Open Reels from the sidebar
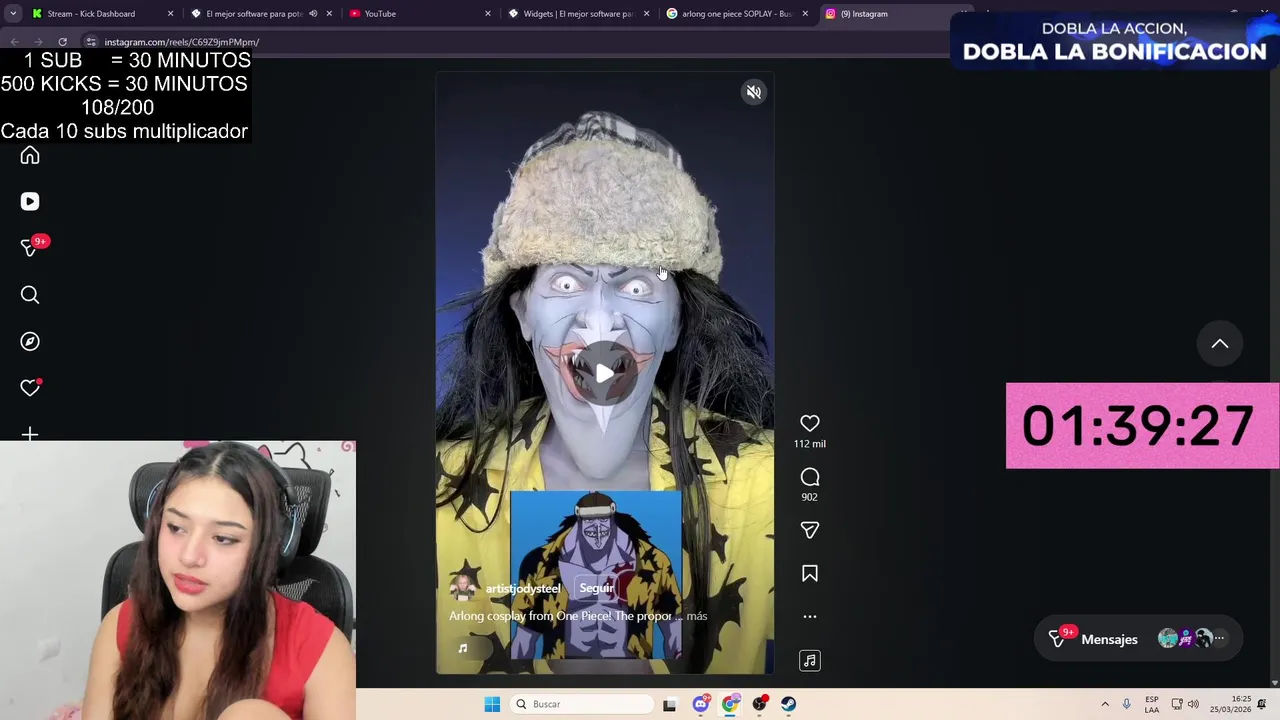Image resolution: width=1280 pixels, height=720 pixels. [x=30, y=201]
